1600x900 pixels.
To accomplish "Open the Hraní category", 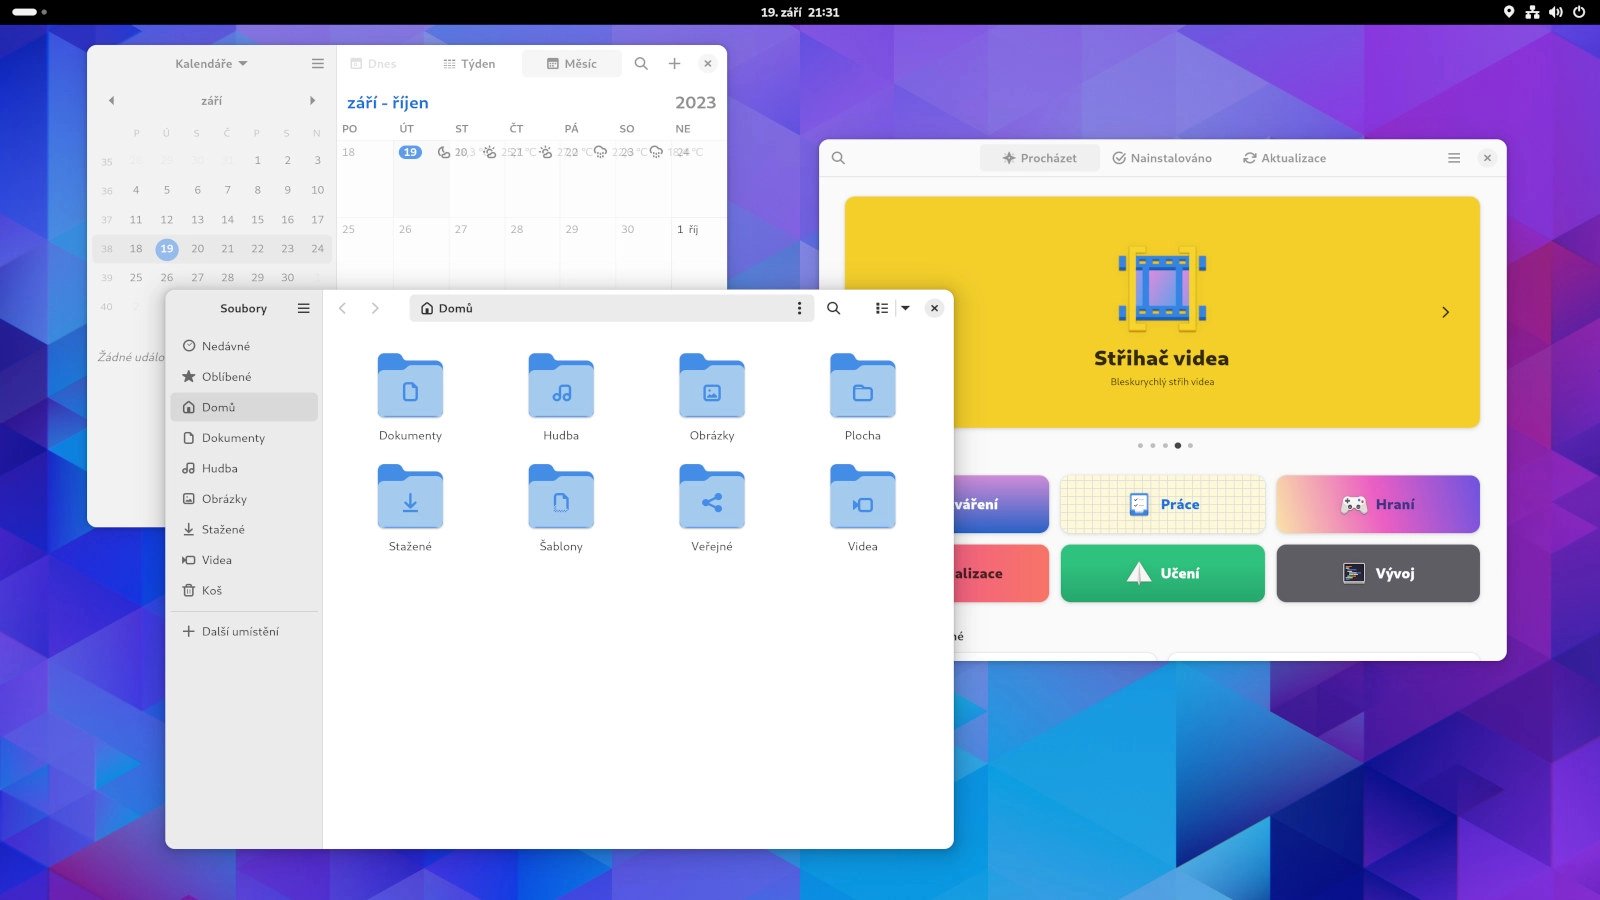I will pos(1378,504).
